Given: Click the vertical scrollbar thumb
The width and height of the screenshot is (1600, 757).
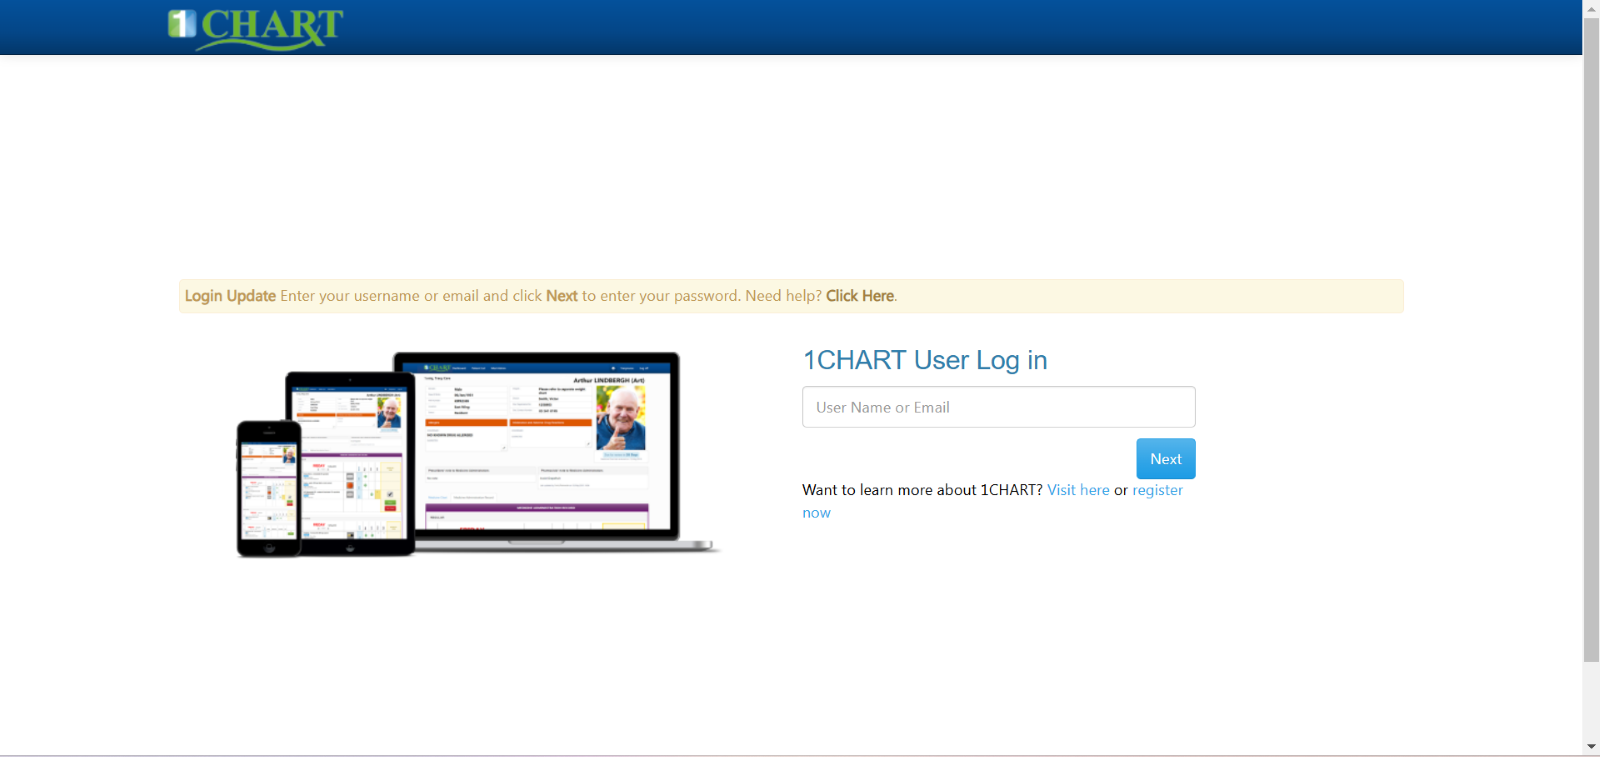Looking at the screenshot, I should (1591, 340).
